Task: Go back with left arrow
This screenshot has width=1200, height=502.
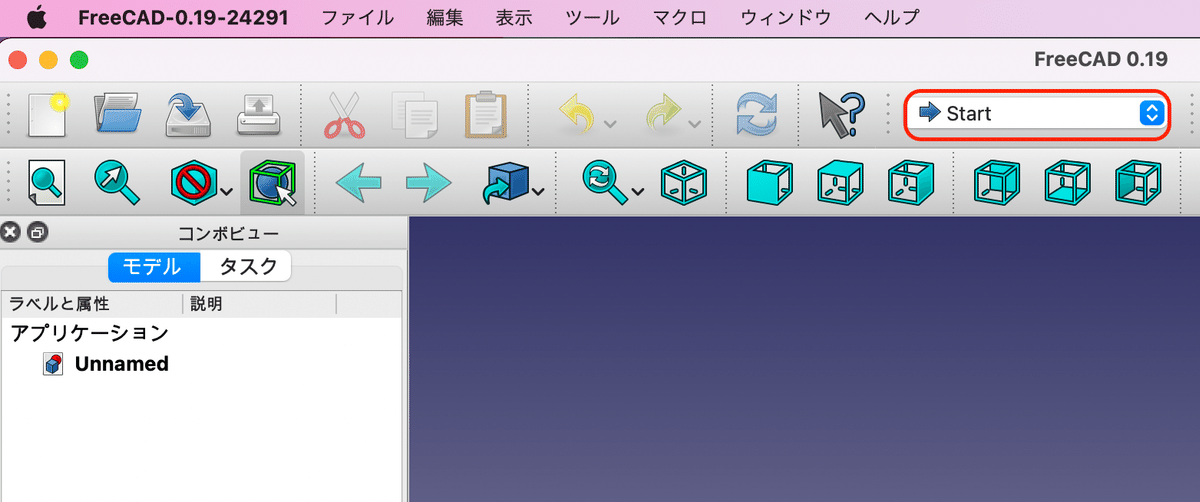Action: (359, 183)
